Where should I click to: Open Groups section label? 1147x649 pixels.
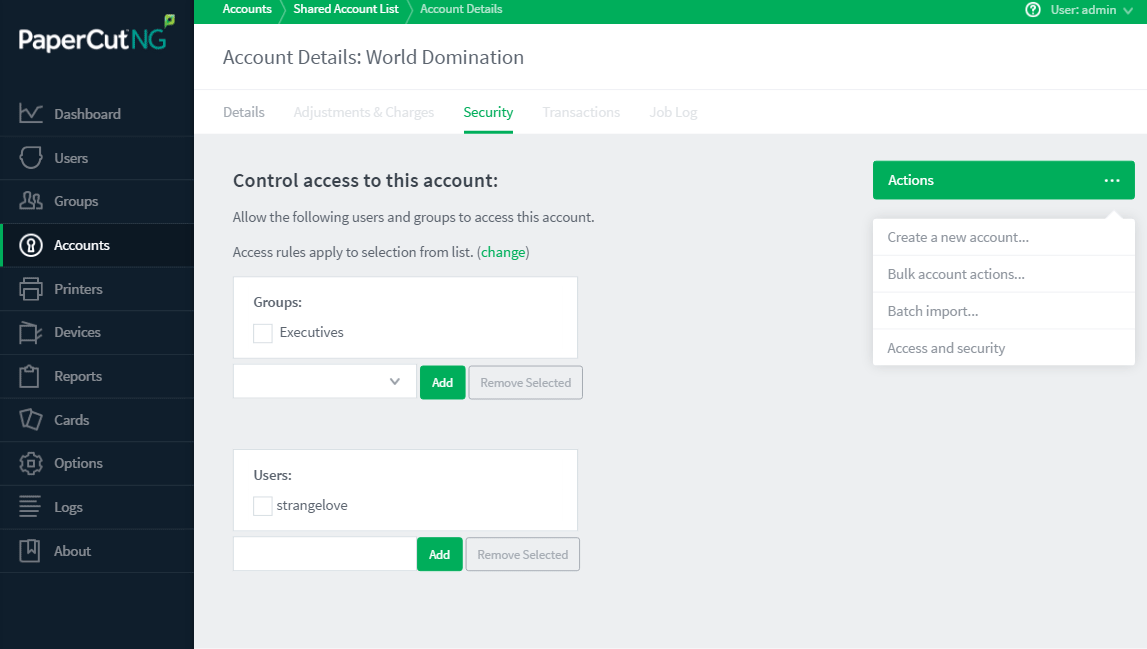click(x=76, y=201)
